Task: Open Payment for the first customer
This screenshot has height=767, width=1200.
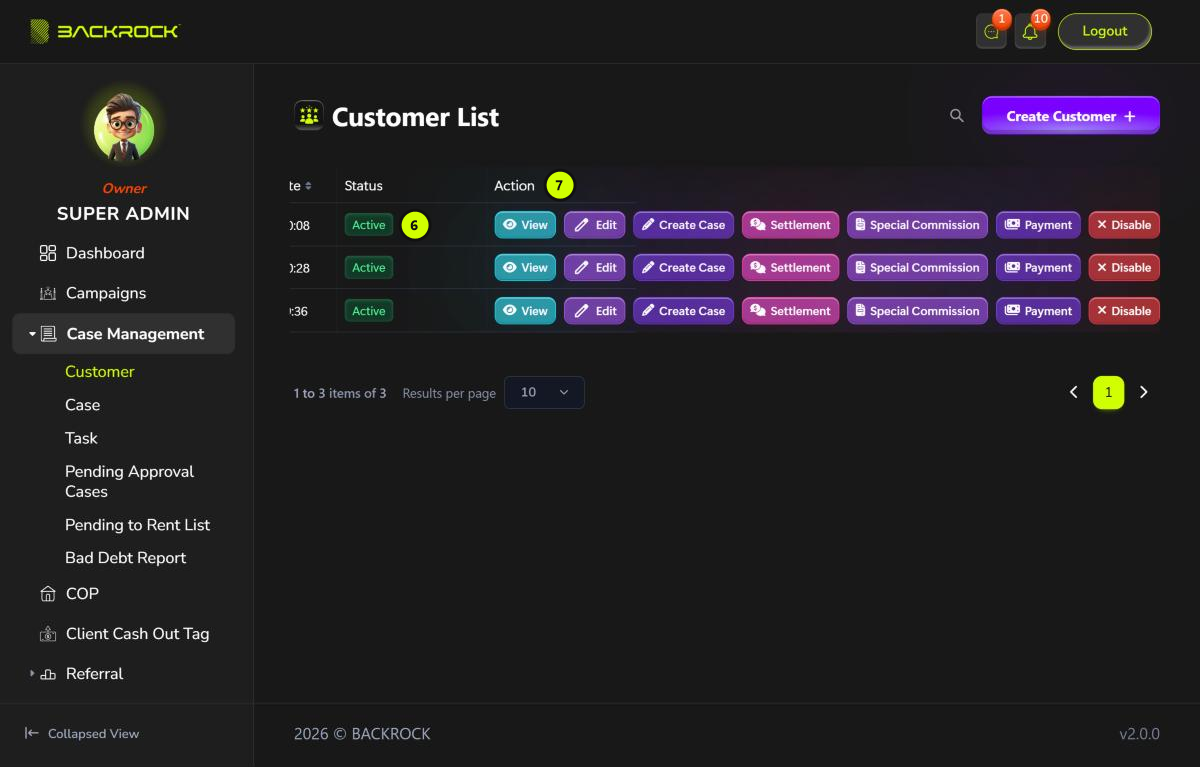Action: (1038, 225)
